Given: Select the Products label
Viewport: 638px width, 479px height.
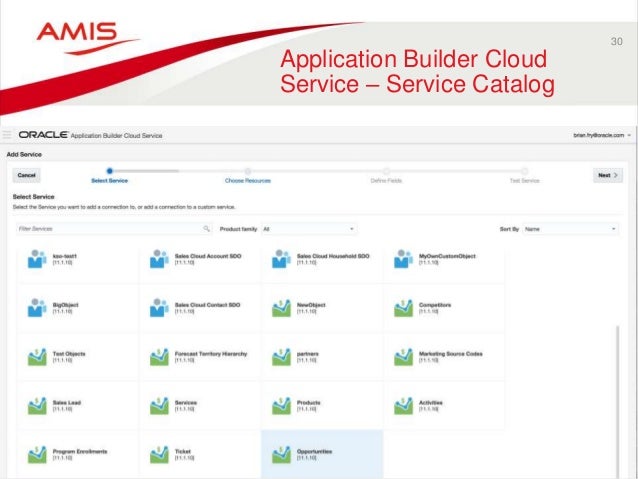Looking at the screenshot, I should tap(308, 402).
